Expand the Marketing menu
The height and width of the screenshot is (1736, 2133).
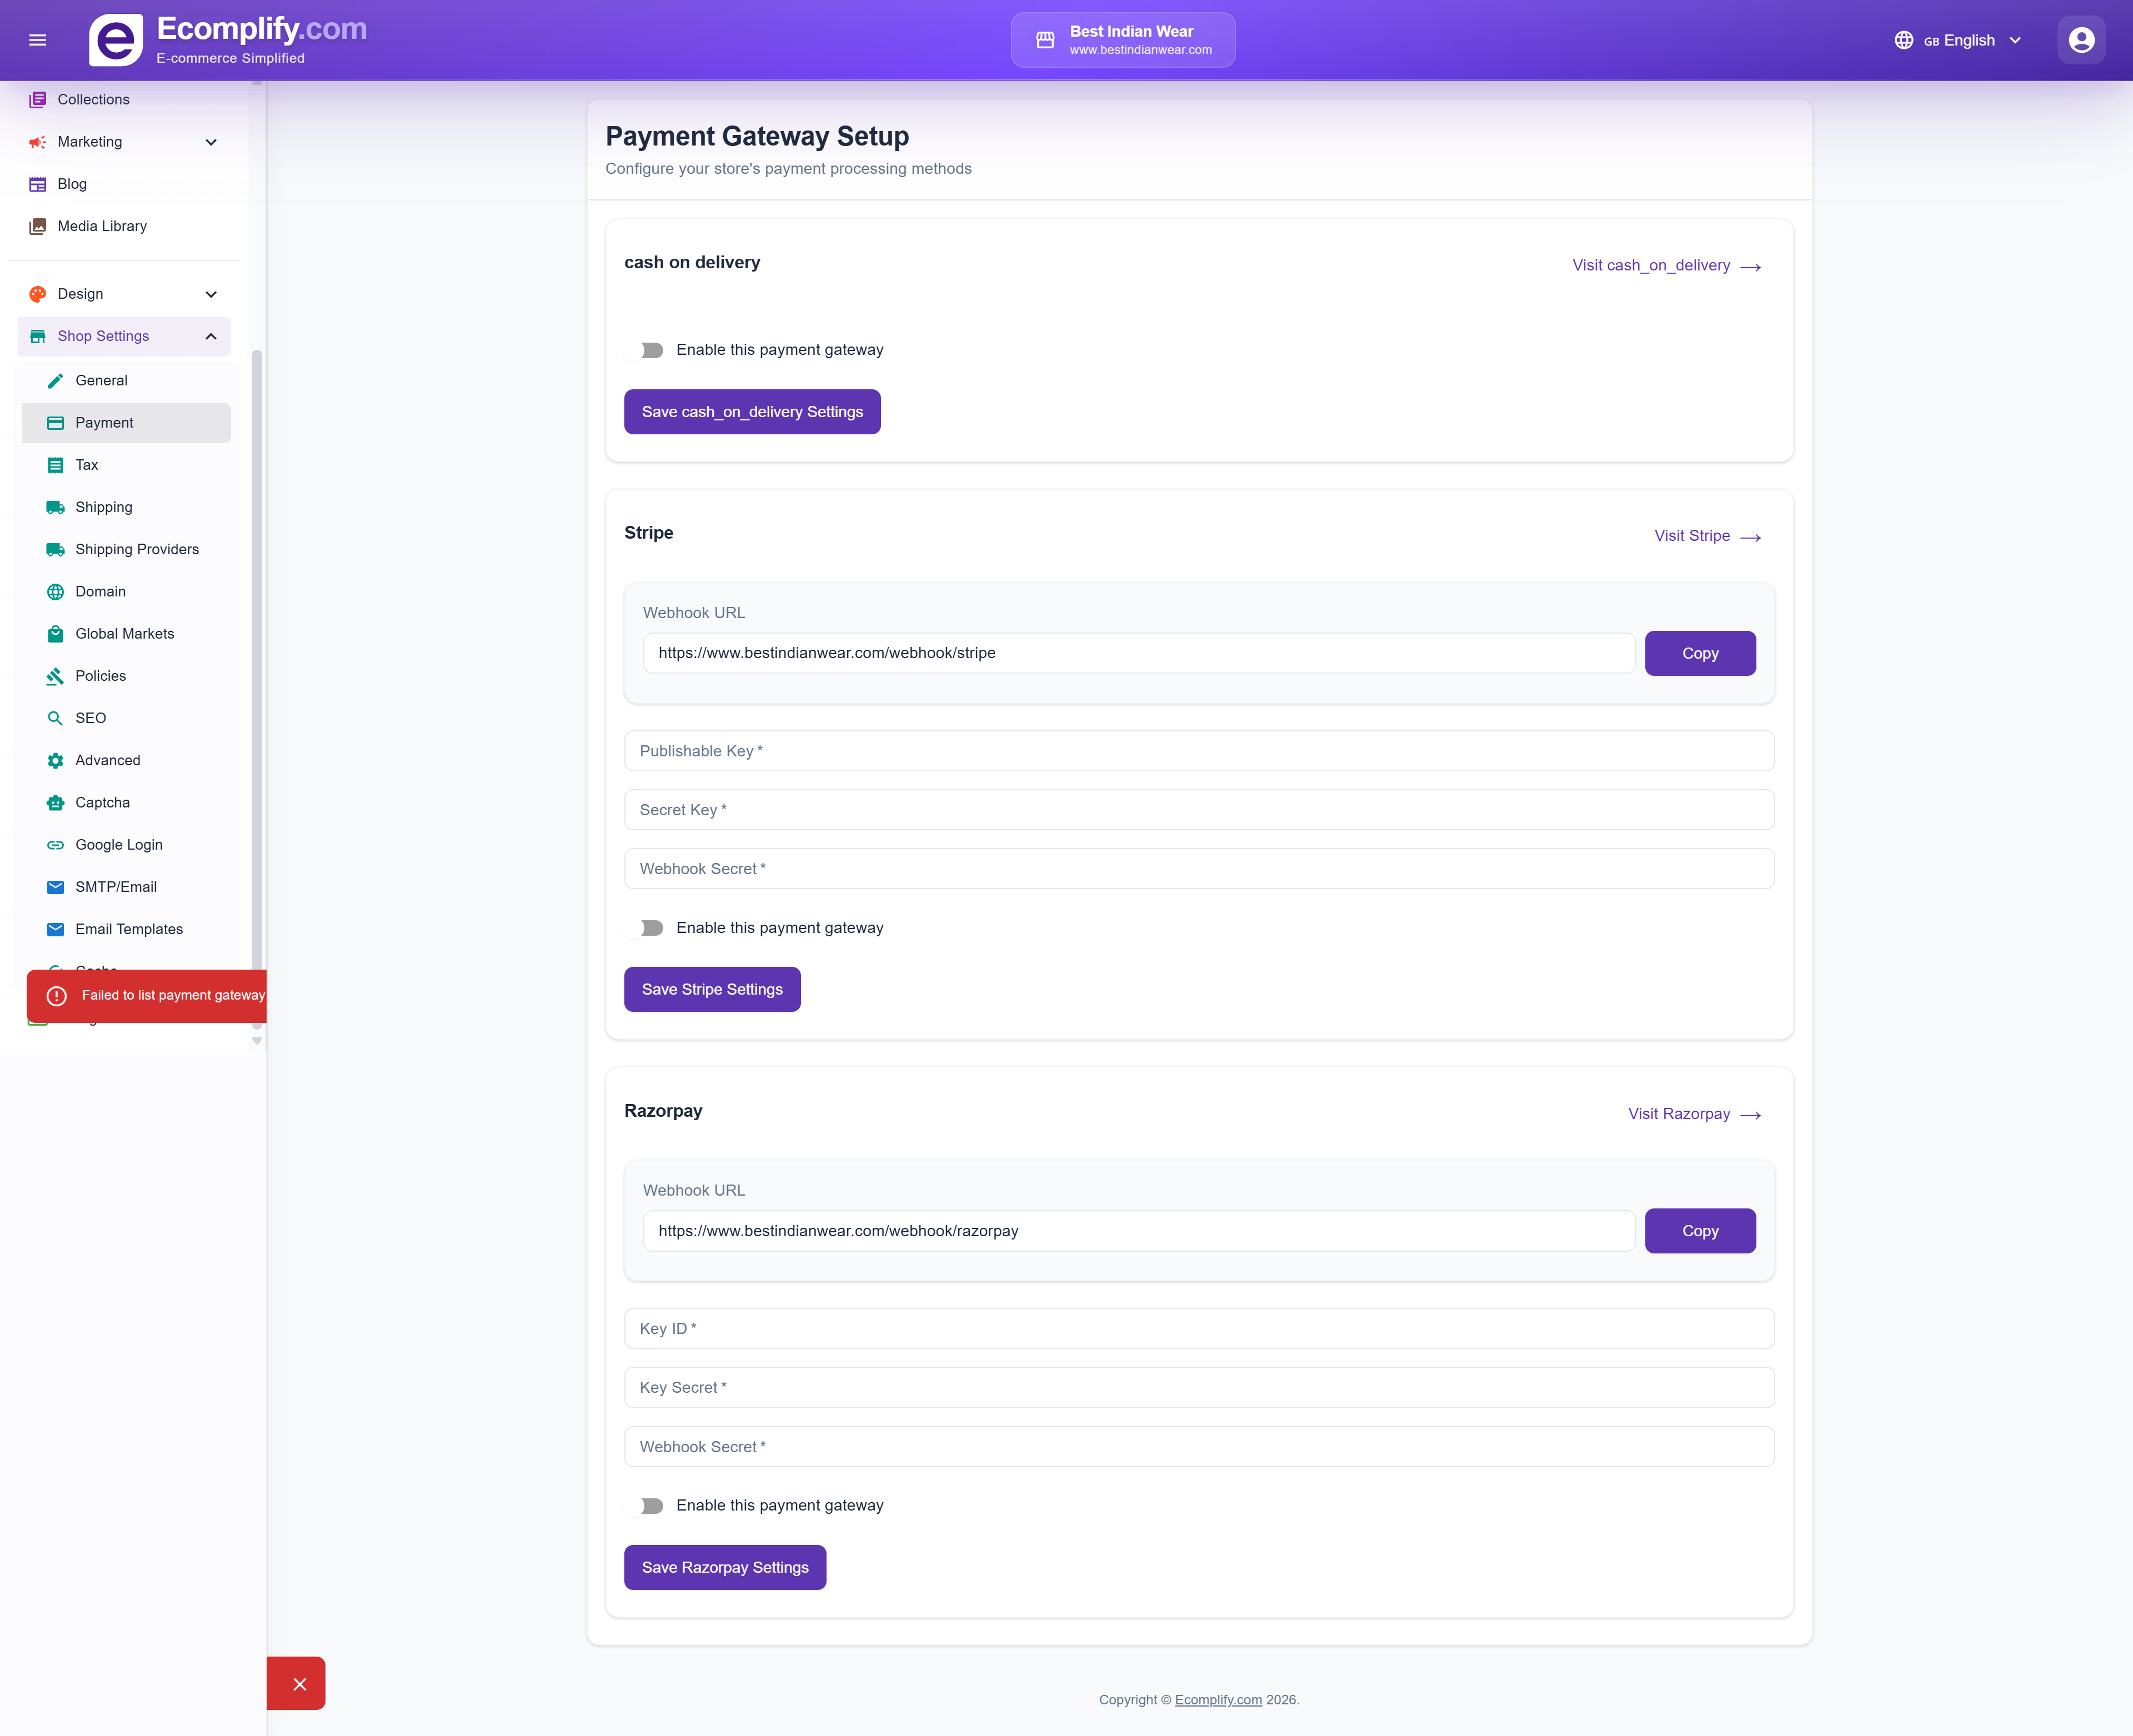click(x=210, y=141)
